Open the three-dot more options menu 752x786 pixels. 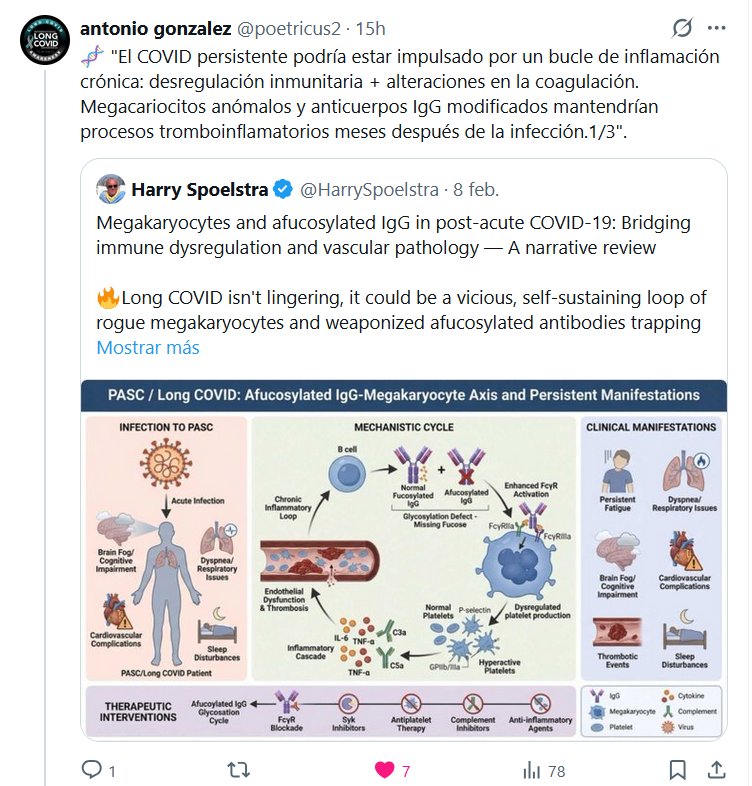click(x=717, y=28)
